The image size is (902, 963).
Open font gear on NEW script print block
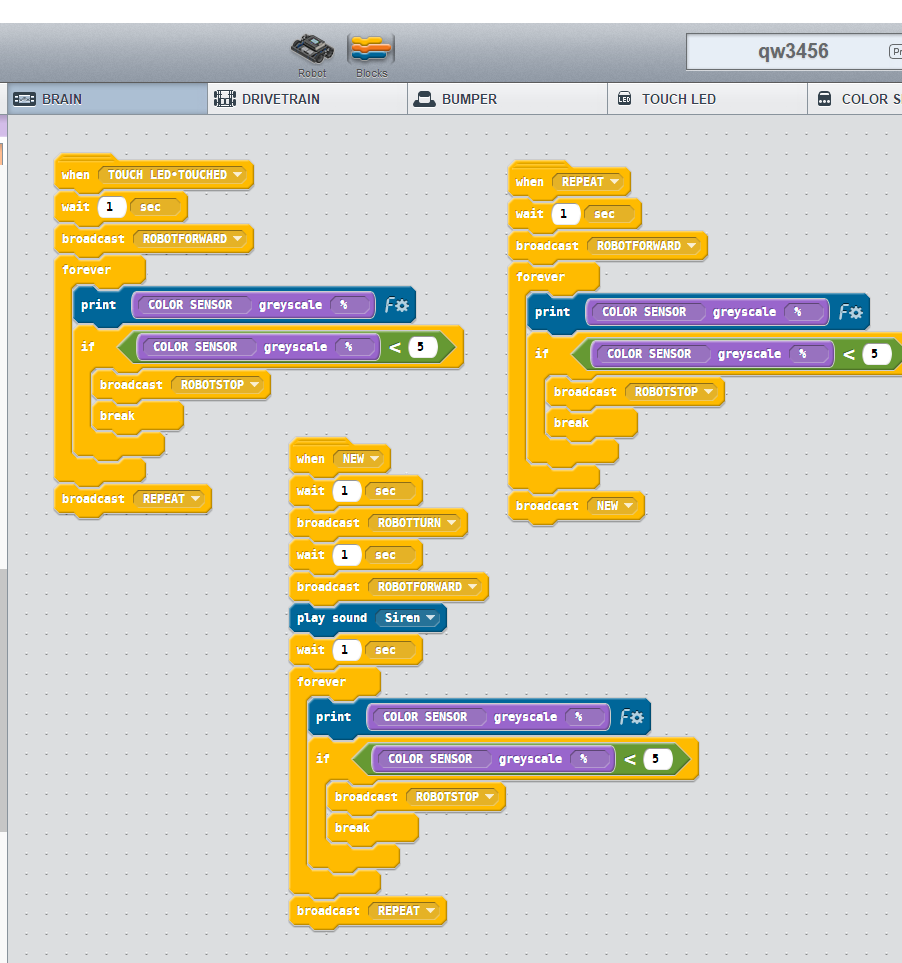631,717
